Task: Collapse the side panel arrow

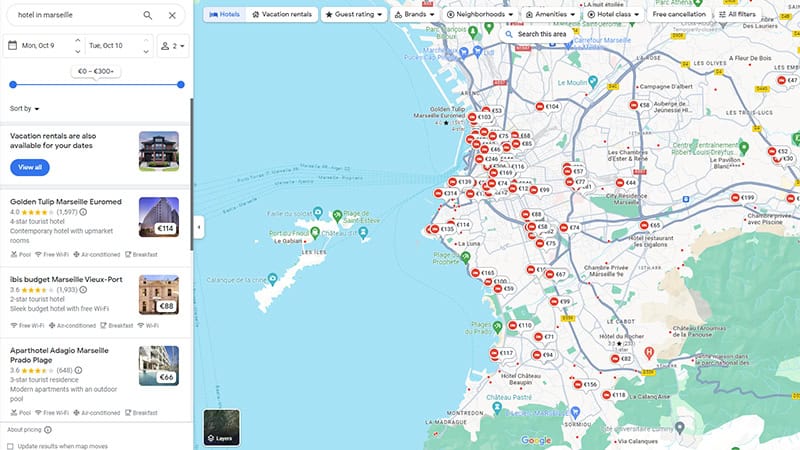Action: point(198,227)
